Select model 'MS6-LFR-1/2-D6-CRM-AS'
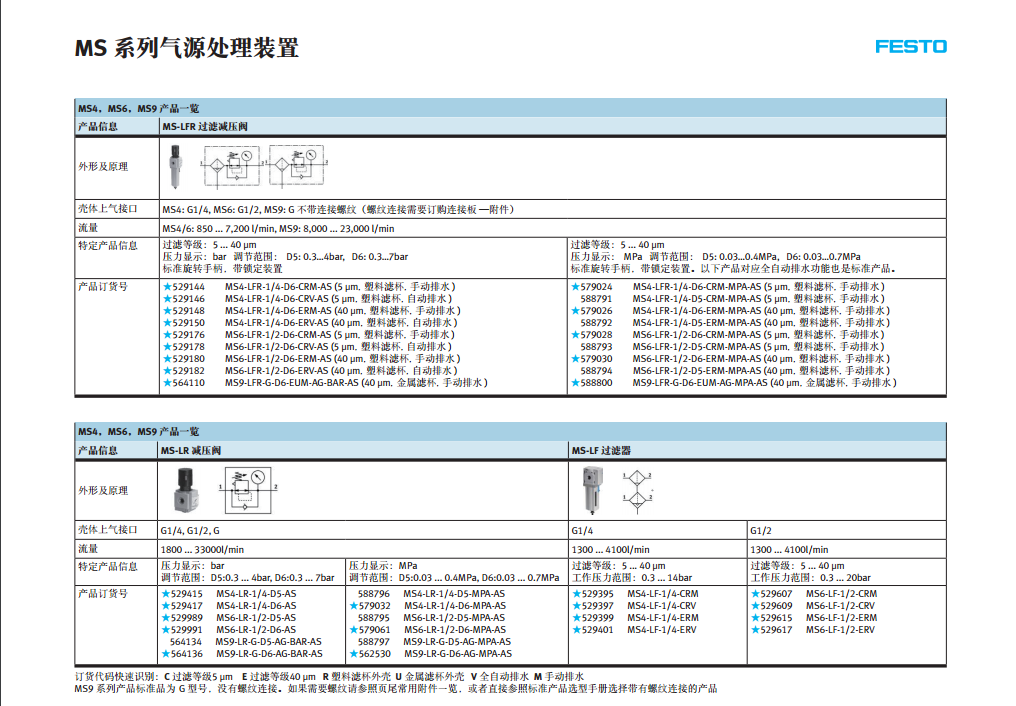The image size is (1016, 706). (x=279, y=335)
